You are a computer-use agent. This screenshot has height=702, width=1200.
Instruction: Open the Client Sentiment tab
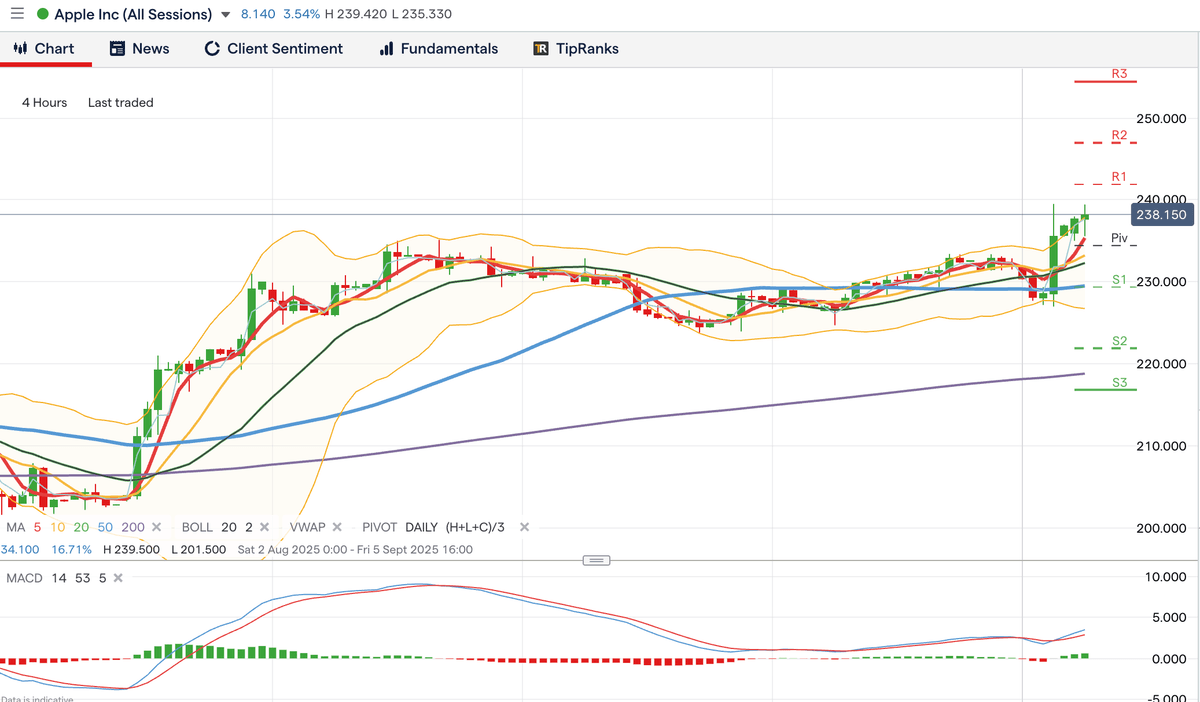click(273, 48)
